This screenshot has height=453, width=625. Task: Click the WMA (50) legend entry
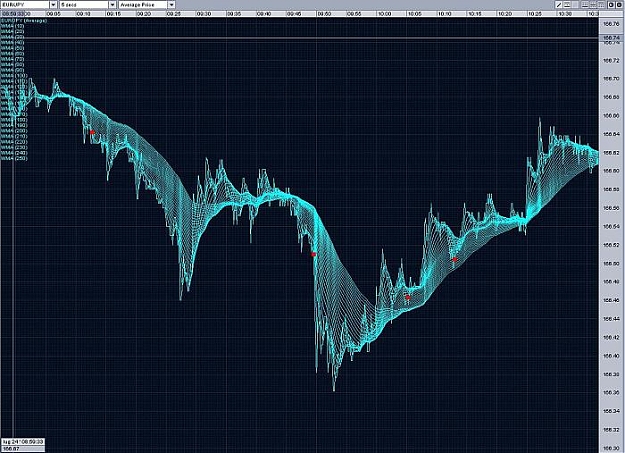tap(13, 48)
